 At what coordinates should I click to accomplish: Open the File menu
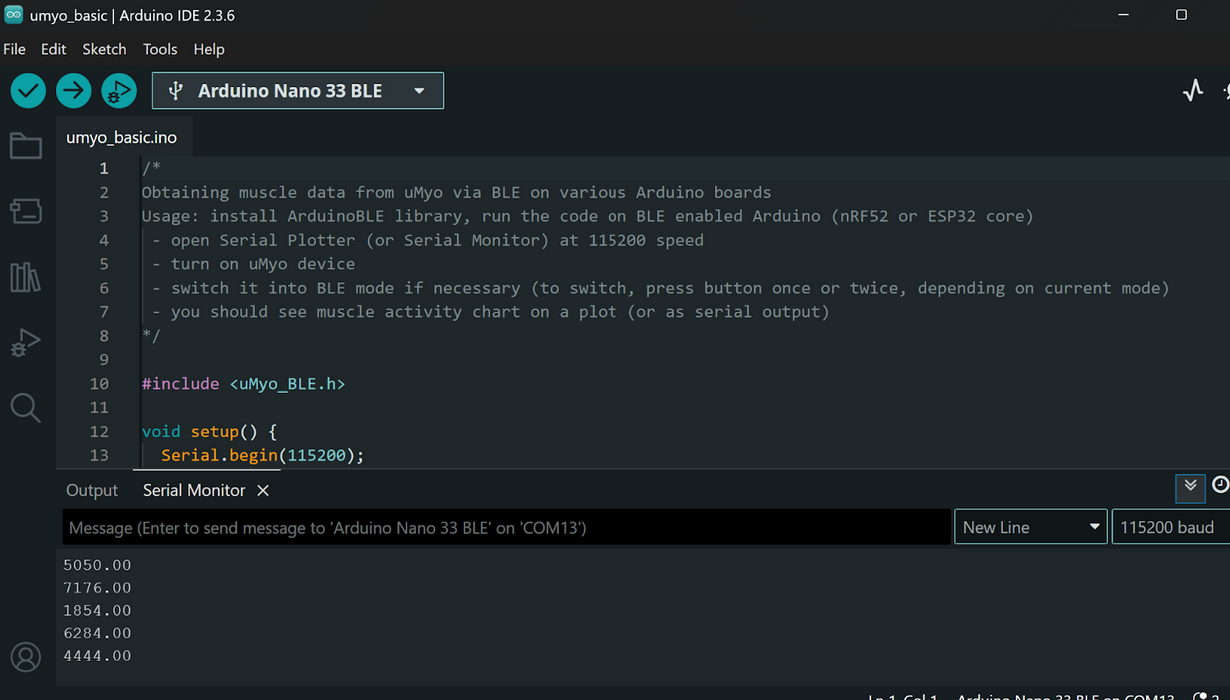tap(15, 49)
